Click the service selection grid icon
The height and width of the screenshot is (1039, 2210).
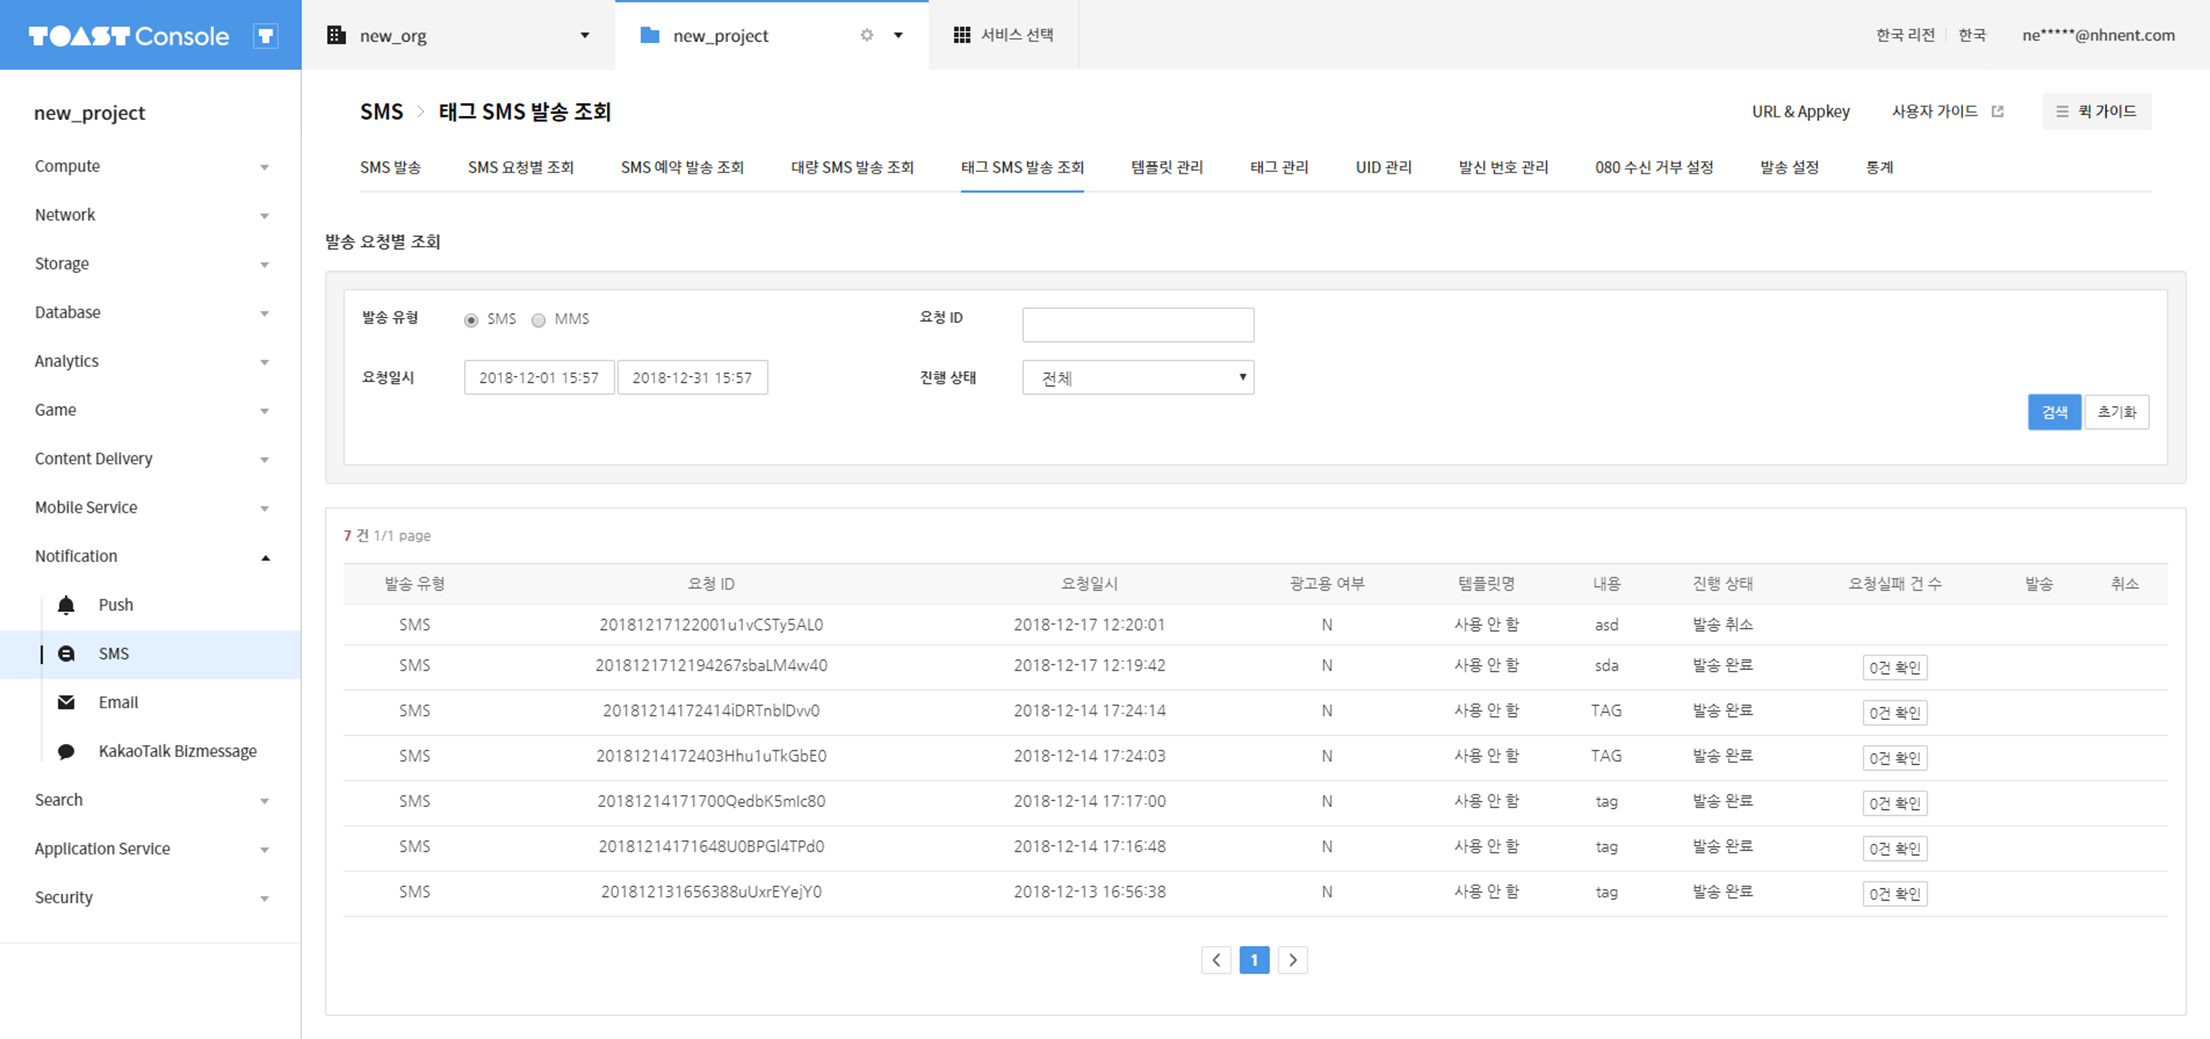pyautogui.click(x=962, y=35)
